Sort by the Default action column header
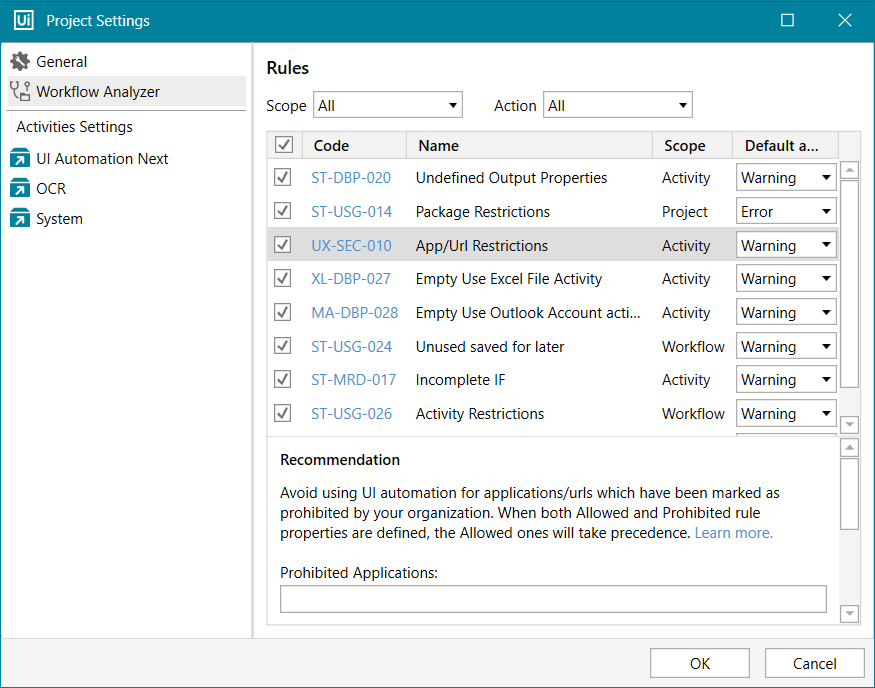875x688 pixels. (785, 146)
